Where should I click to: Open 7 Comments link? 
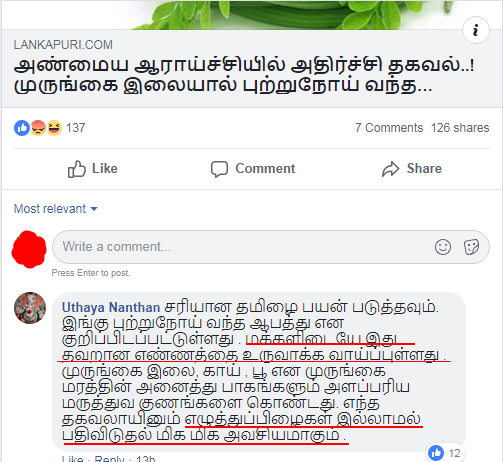click(389, 128)
